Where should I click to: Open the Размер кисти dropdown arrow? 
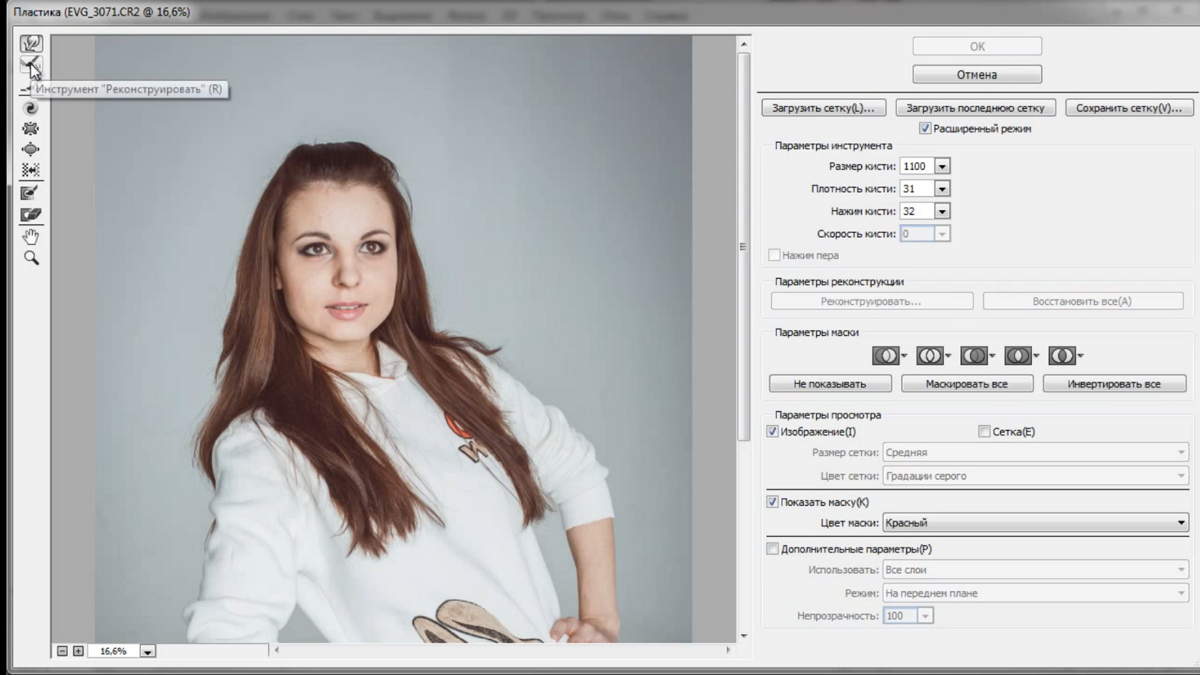pyautogui.click(x=942, y=166)
